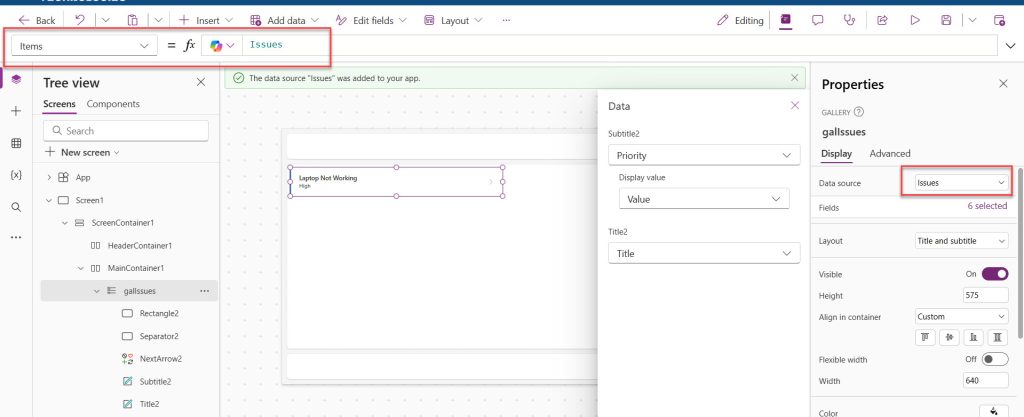Run the App checker stethoscope icon
The image size is (1024, 417).
(x=850, y=20)
